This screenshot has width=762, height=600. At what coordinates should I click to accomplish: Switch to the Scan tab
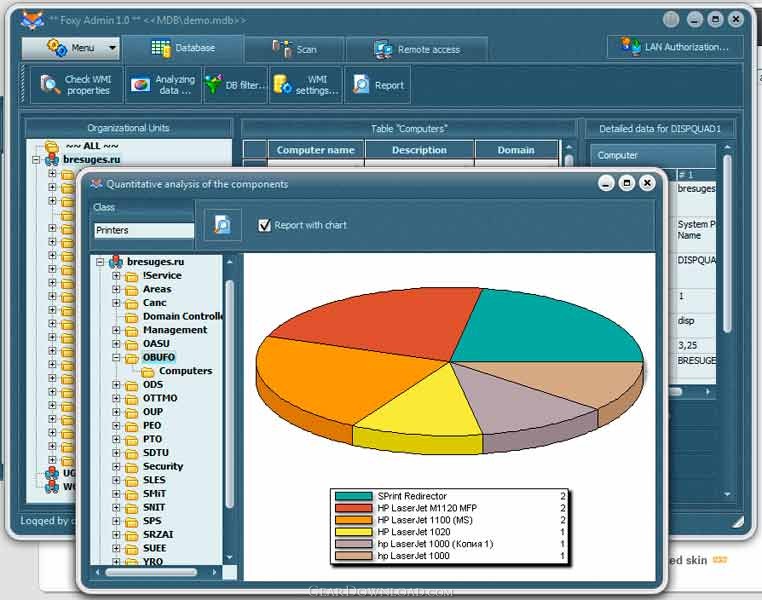[294, 49]
